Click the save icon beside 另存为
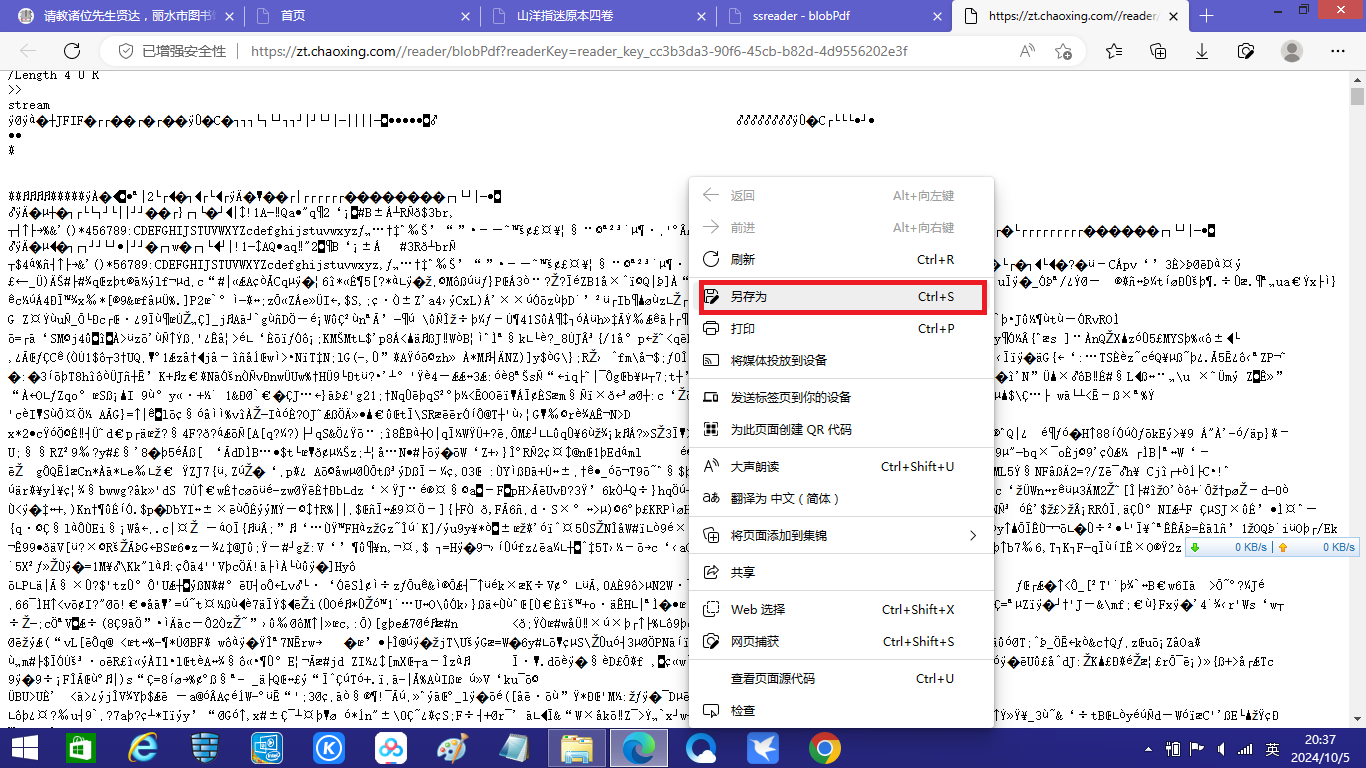This screenshot has height=768, width=1366. 712,297
